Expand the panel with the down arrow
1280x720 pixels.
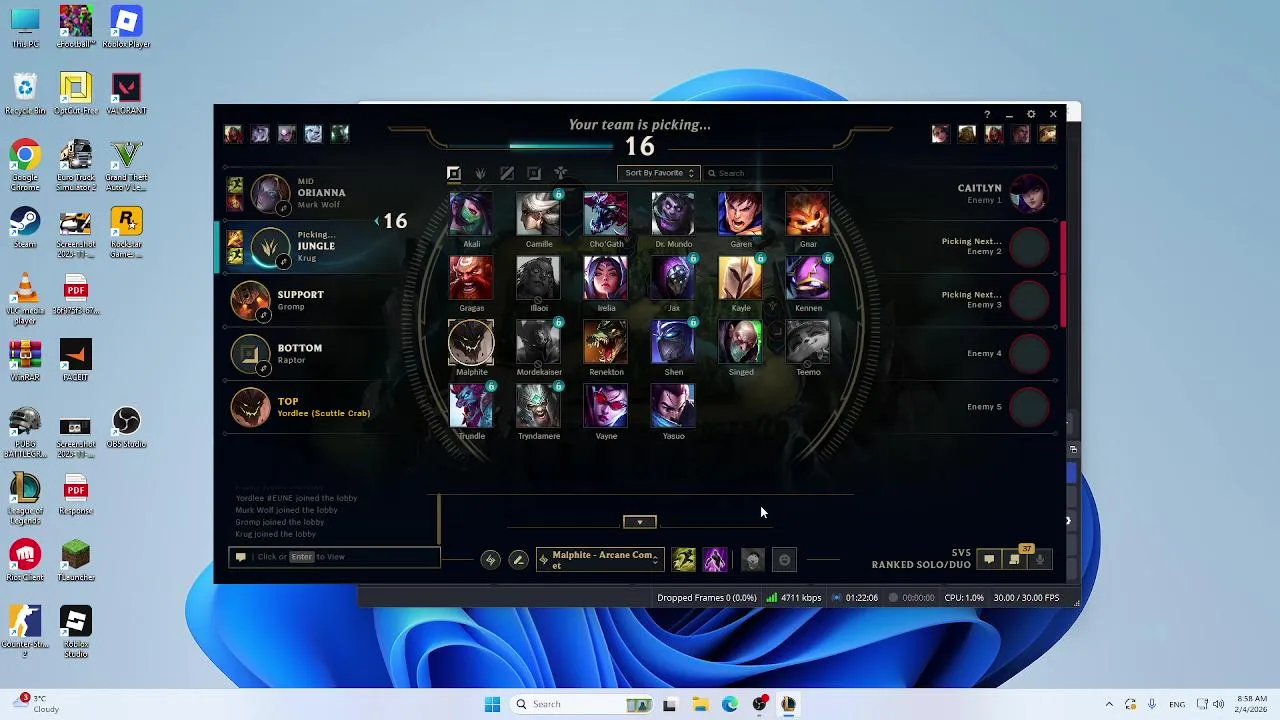tap(639, 522)
